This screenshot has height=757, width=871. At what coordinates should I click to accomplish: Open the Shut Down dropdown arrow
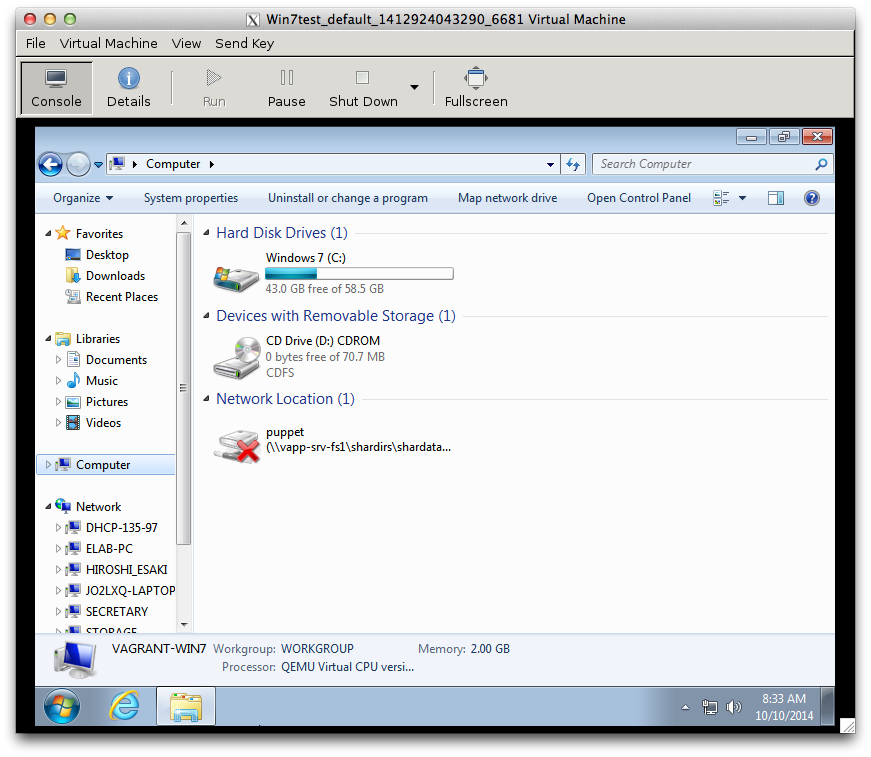click(x=414, y=87)
